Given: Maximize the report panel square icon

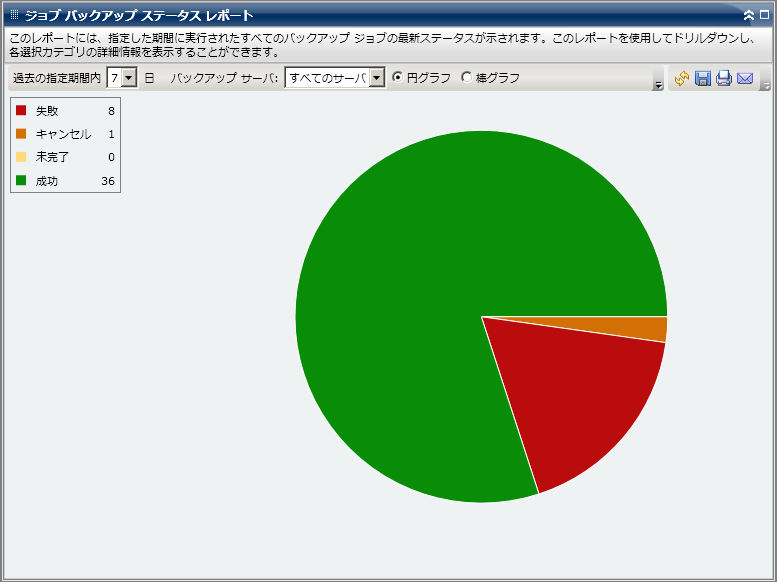Looking at the screenshot, I should [764, 15].
